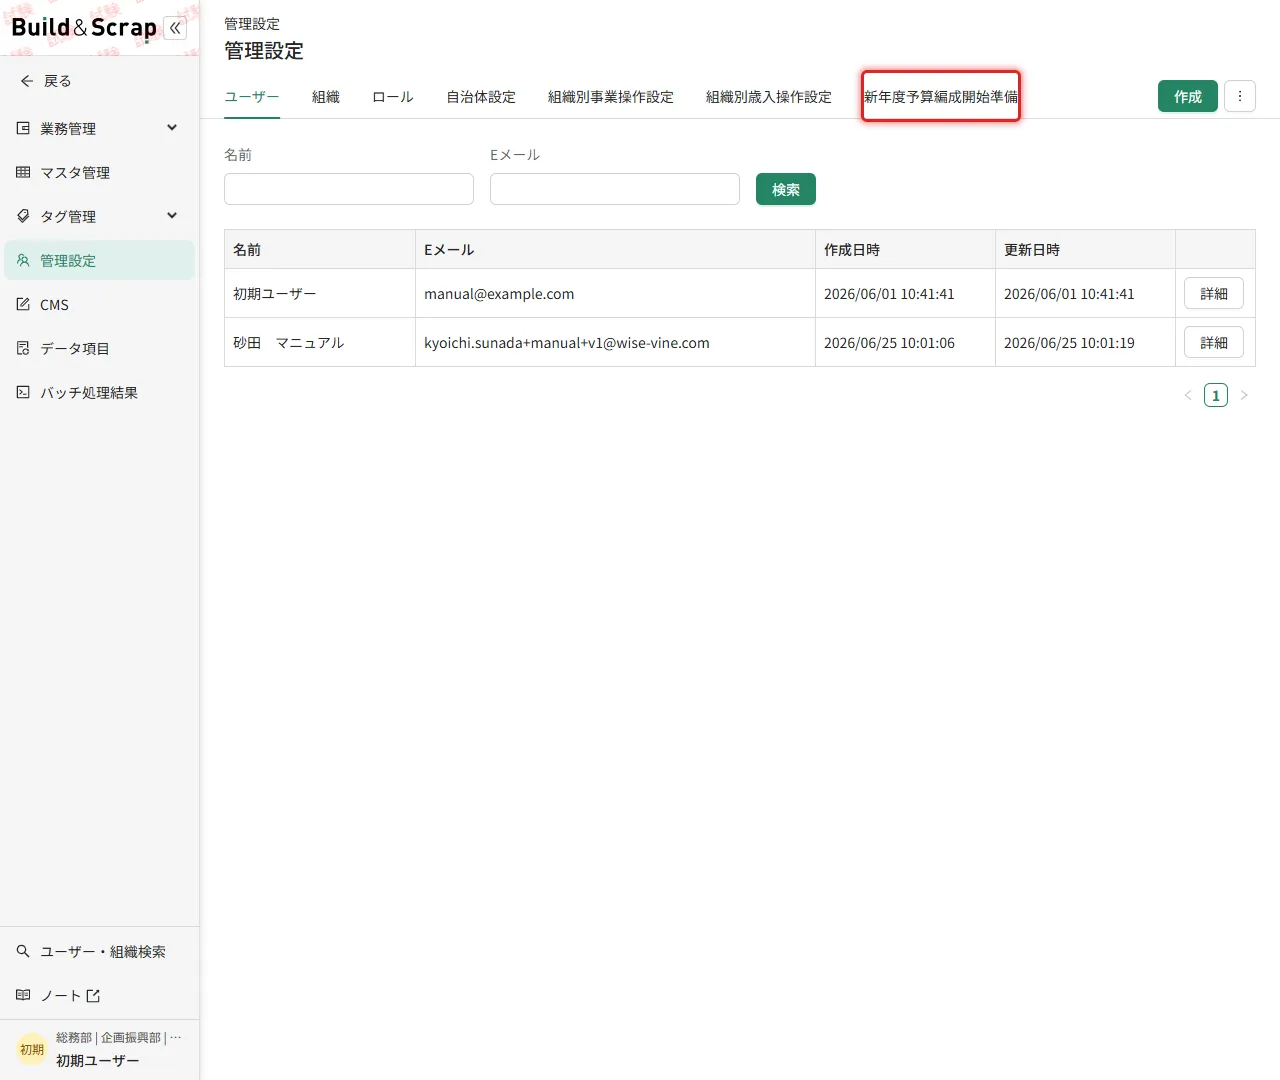Open the 組織別歳入操作設定 tab
The height and width of the screenshot is (1080, 1280).
pos(769,97)
